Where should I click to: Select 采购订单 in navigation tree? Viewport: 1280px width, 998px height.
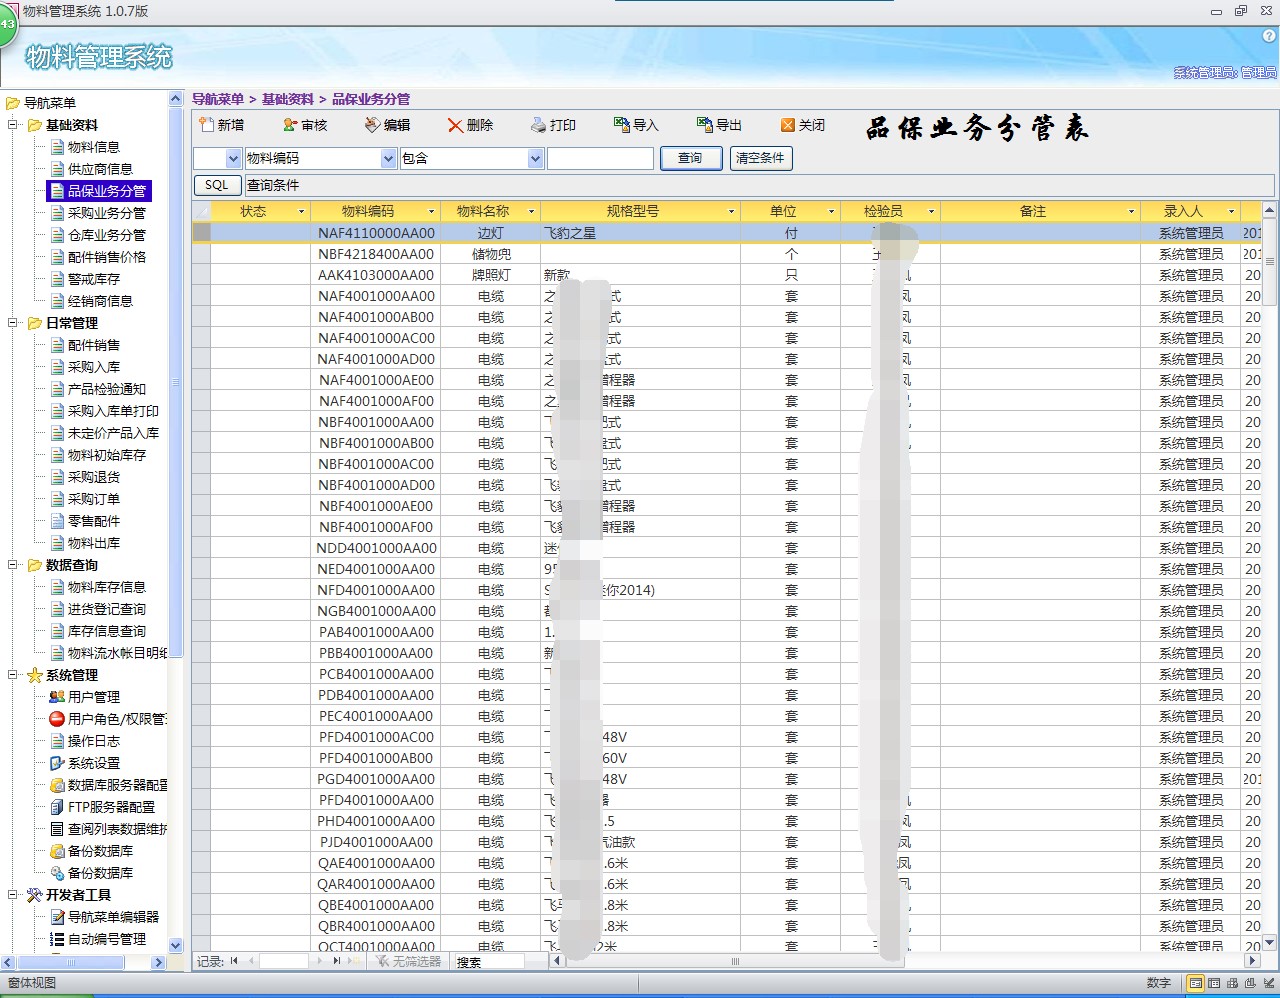tap(93, 499)
